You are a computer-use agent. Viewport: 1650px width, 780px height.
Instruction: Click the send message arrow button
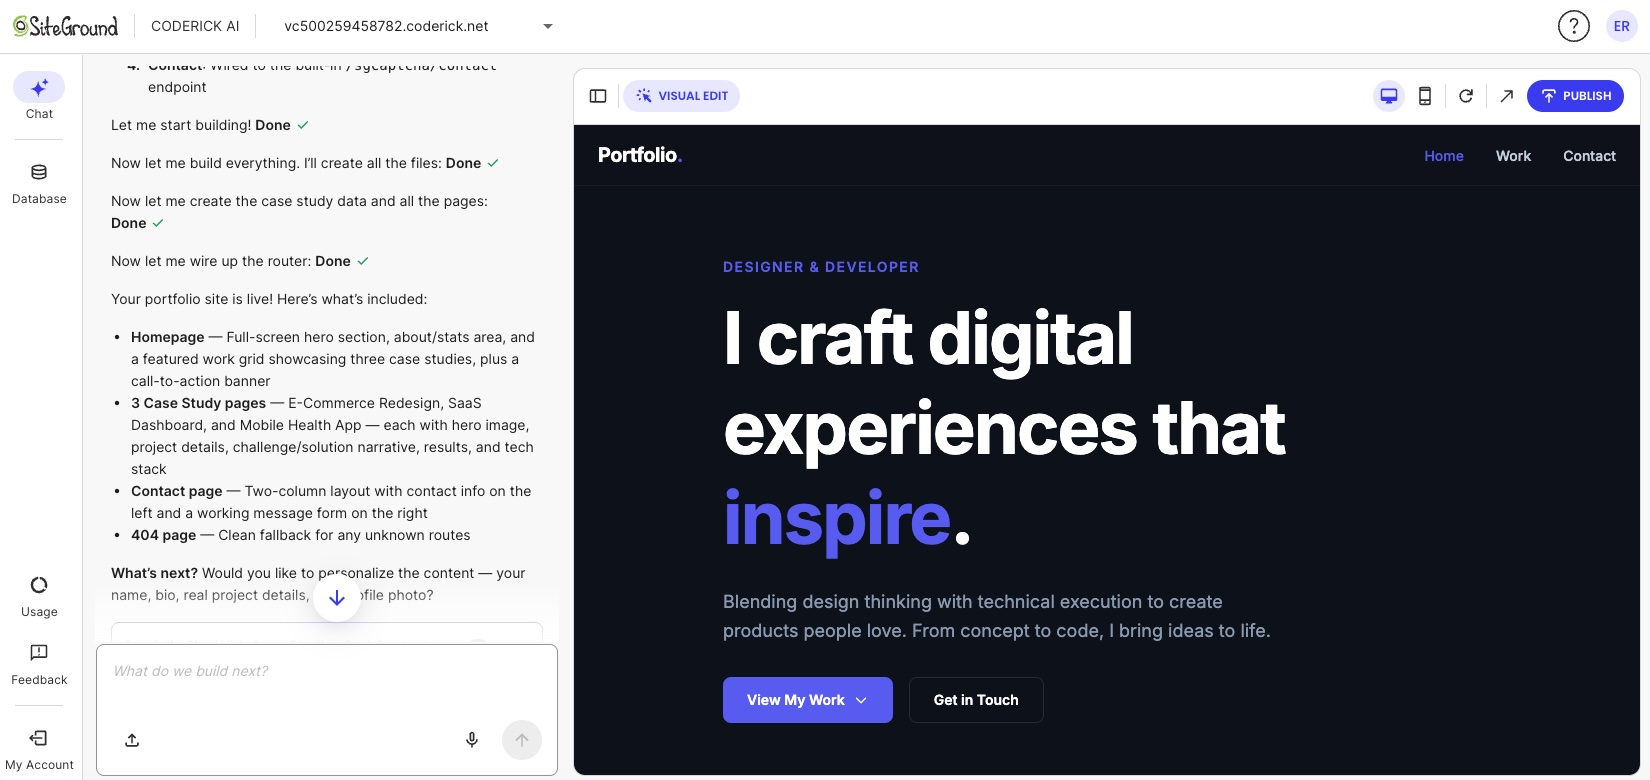tap(521, 740)
